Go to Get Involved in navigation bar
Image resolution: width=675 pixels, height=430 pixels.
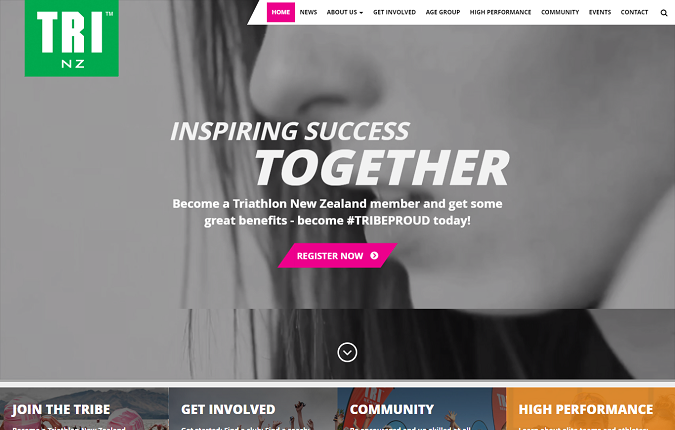[x=394, y=12]
